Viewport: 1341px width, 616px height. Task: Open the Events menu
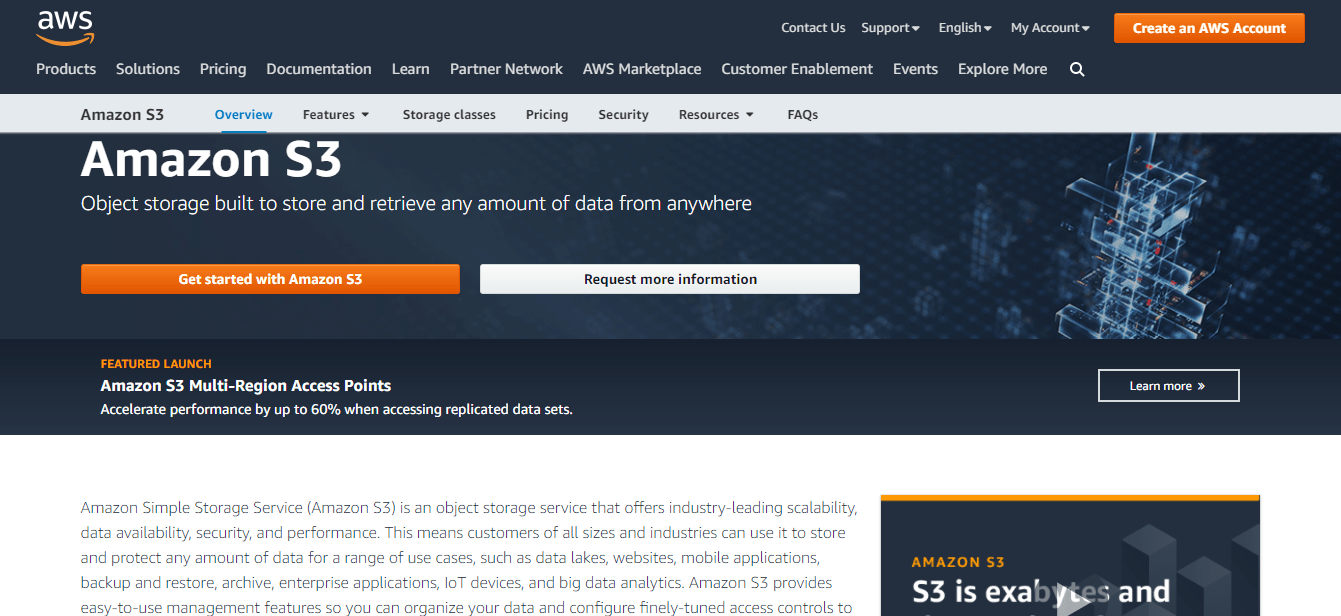[x=915, y=69]
